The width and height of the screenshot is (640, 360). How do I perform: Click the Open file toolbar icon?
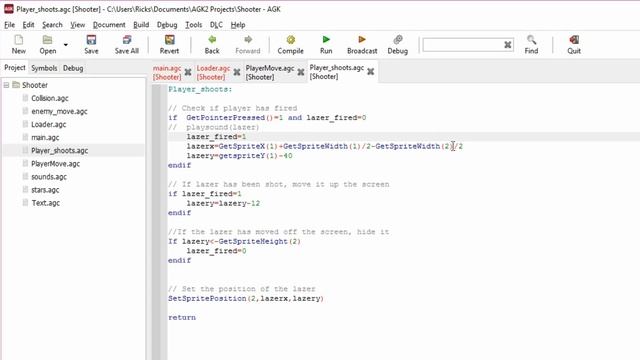[x=48, y=44]
